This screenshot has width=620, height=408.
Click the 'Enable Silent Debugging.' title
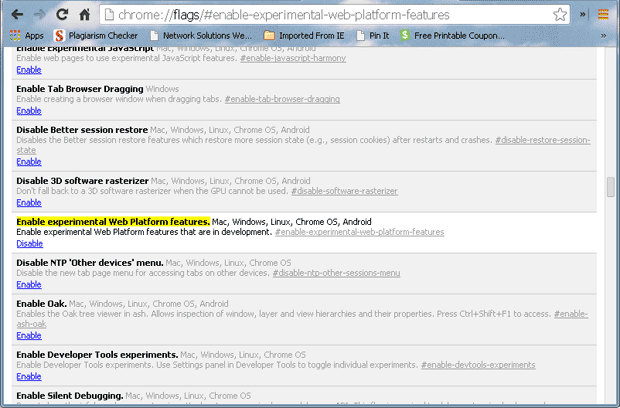70,395
